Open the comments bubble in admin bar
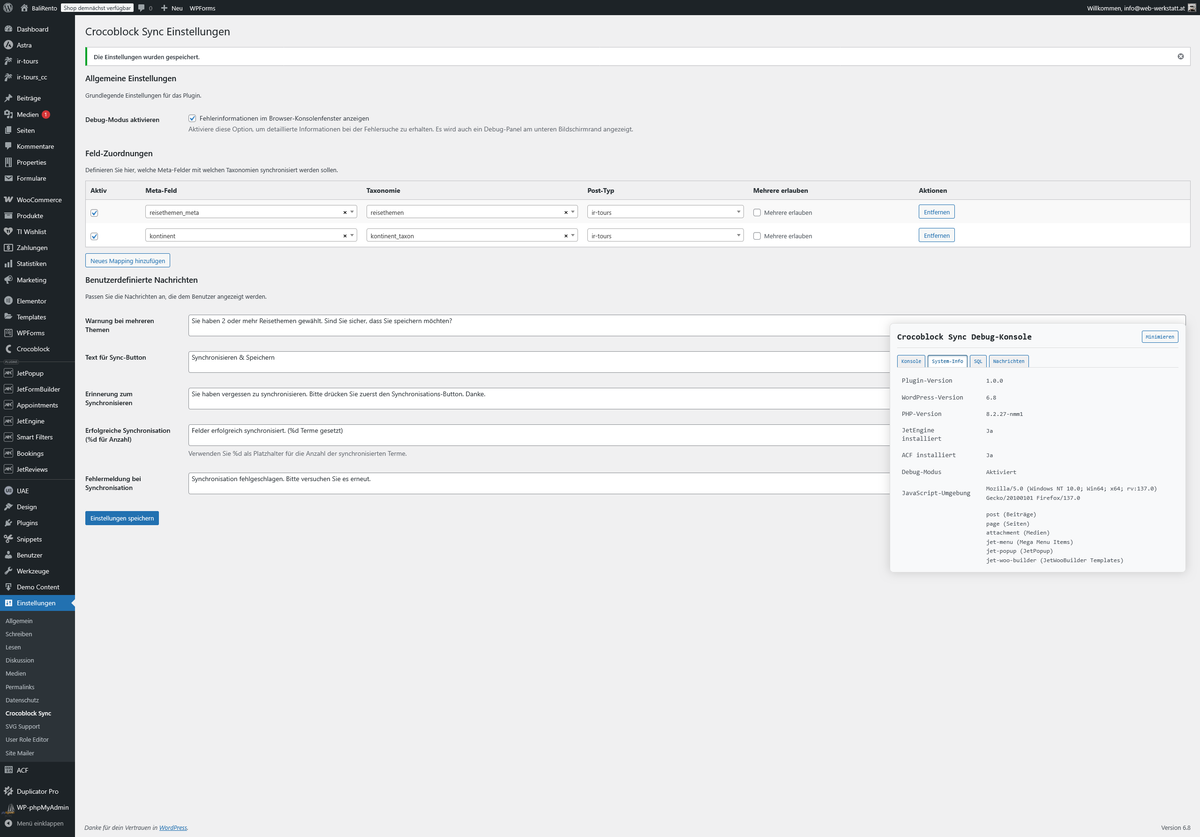Viewport: 1200px width, 837px height. [145, 7]
